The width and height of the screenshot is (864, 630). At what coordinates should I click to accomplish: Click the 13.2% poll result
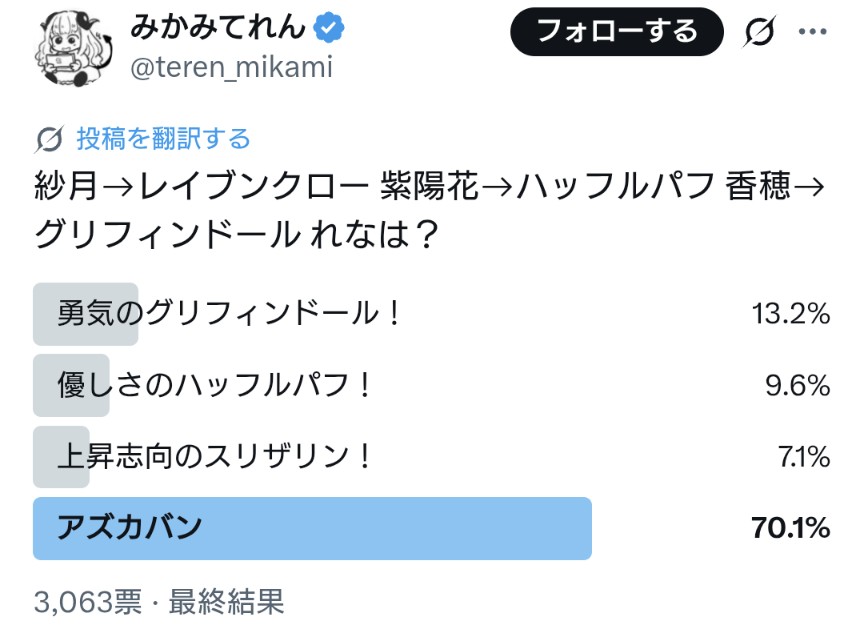click(x=791, y=314)
